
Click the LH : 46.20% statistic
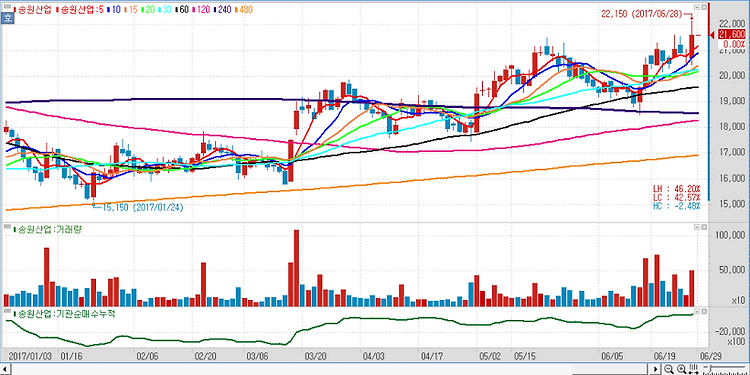coord(676,189)
